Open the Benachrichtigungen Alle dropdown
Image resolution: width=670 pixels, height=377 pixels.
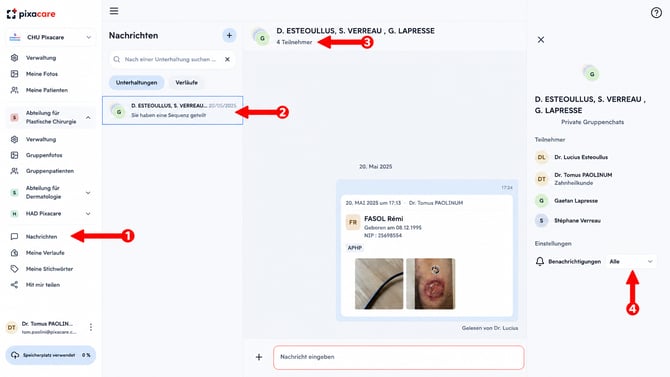[x=631, y=261]
